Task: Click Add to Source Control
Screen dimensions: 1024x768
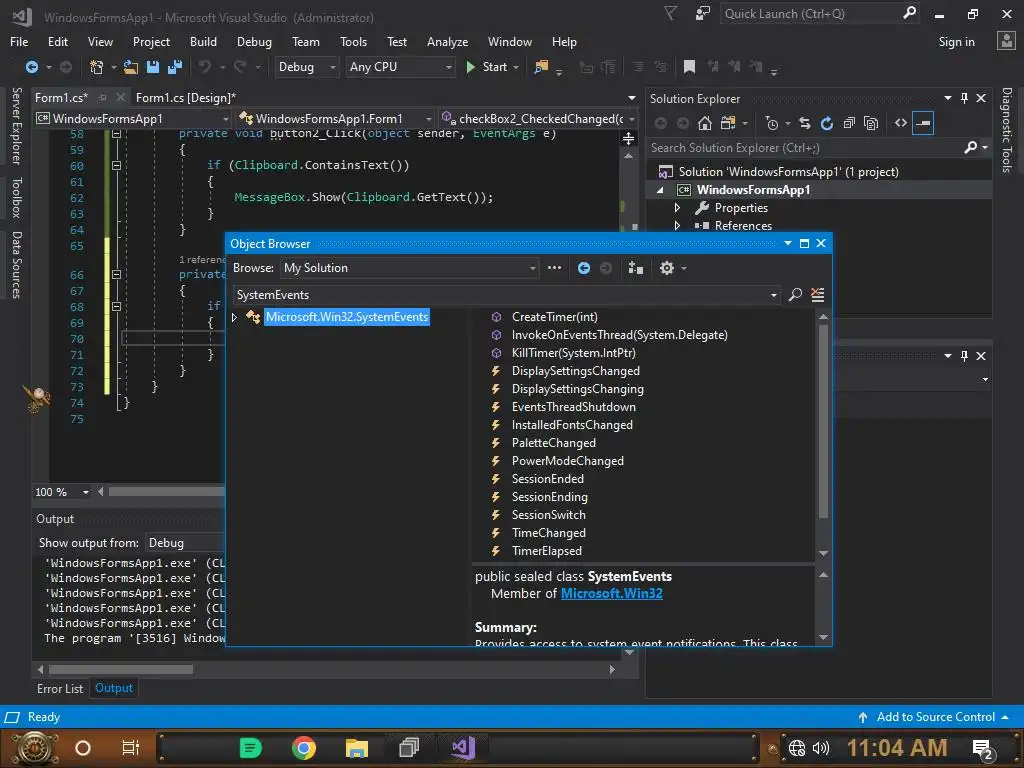Action: (x=935, y=717)
